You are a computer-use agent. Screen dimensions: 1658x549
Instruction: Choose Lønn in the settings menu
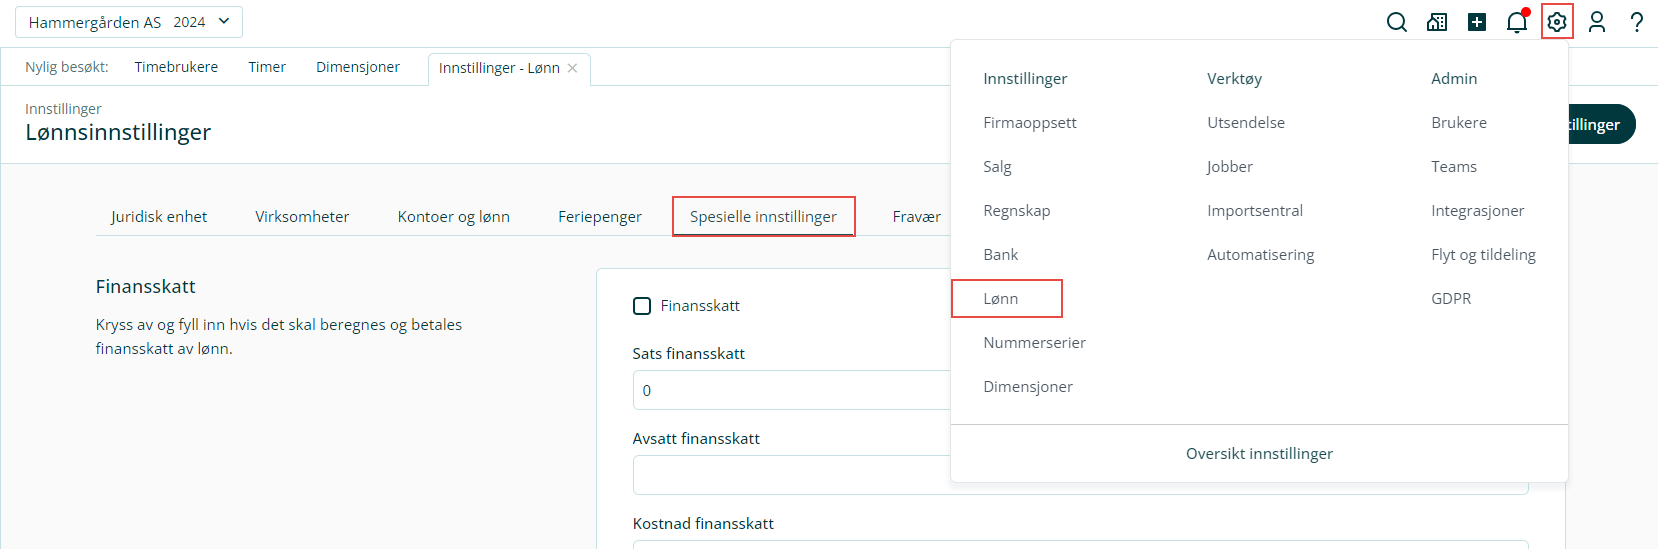click(x=1001, y=299)
